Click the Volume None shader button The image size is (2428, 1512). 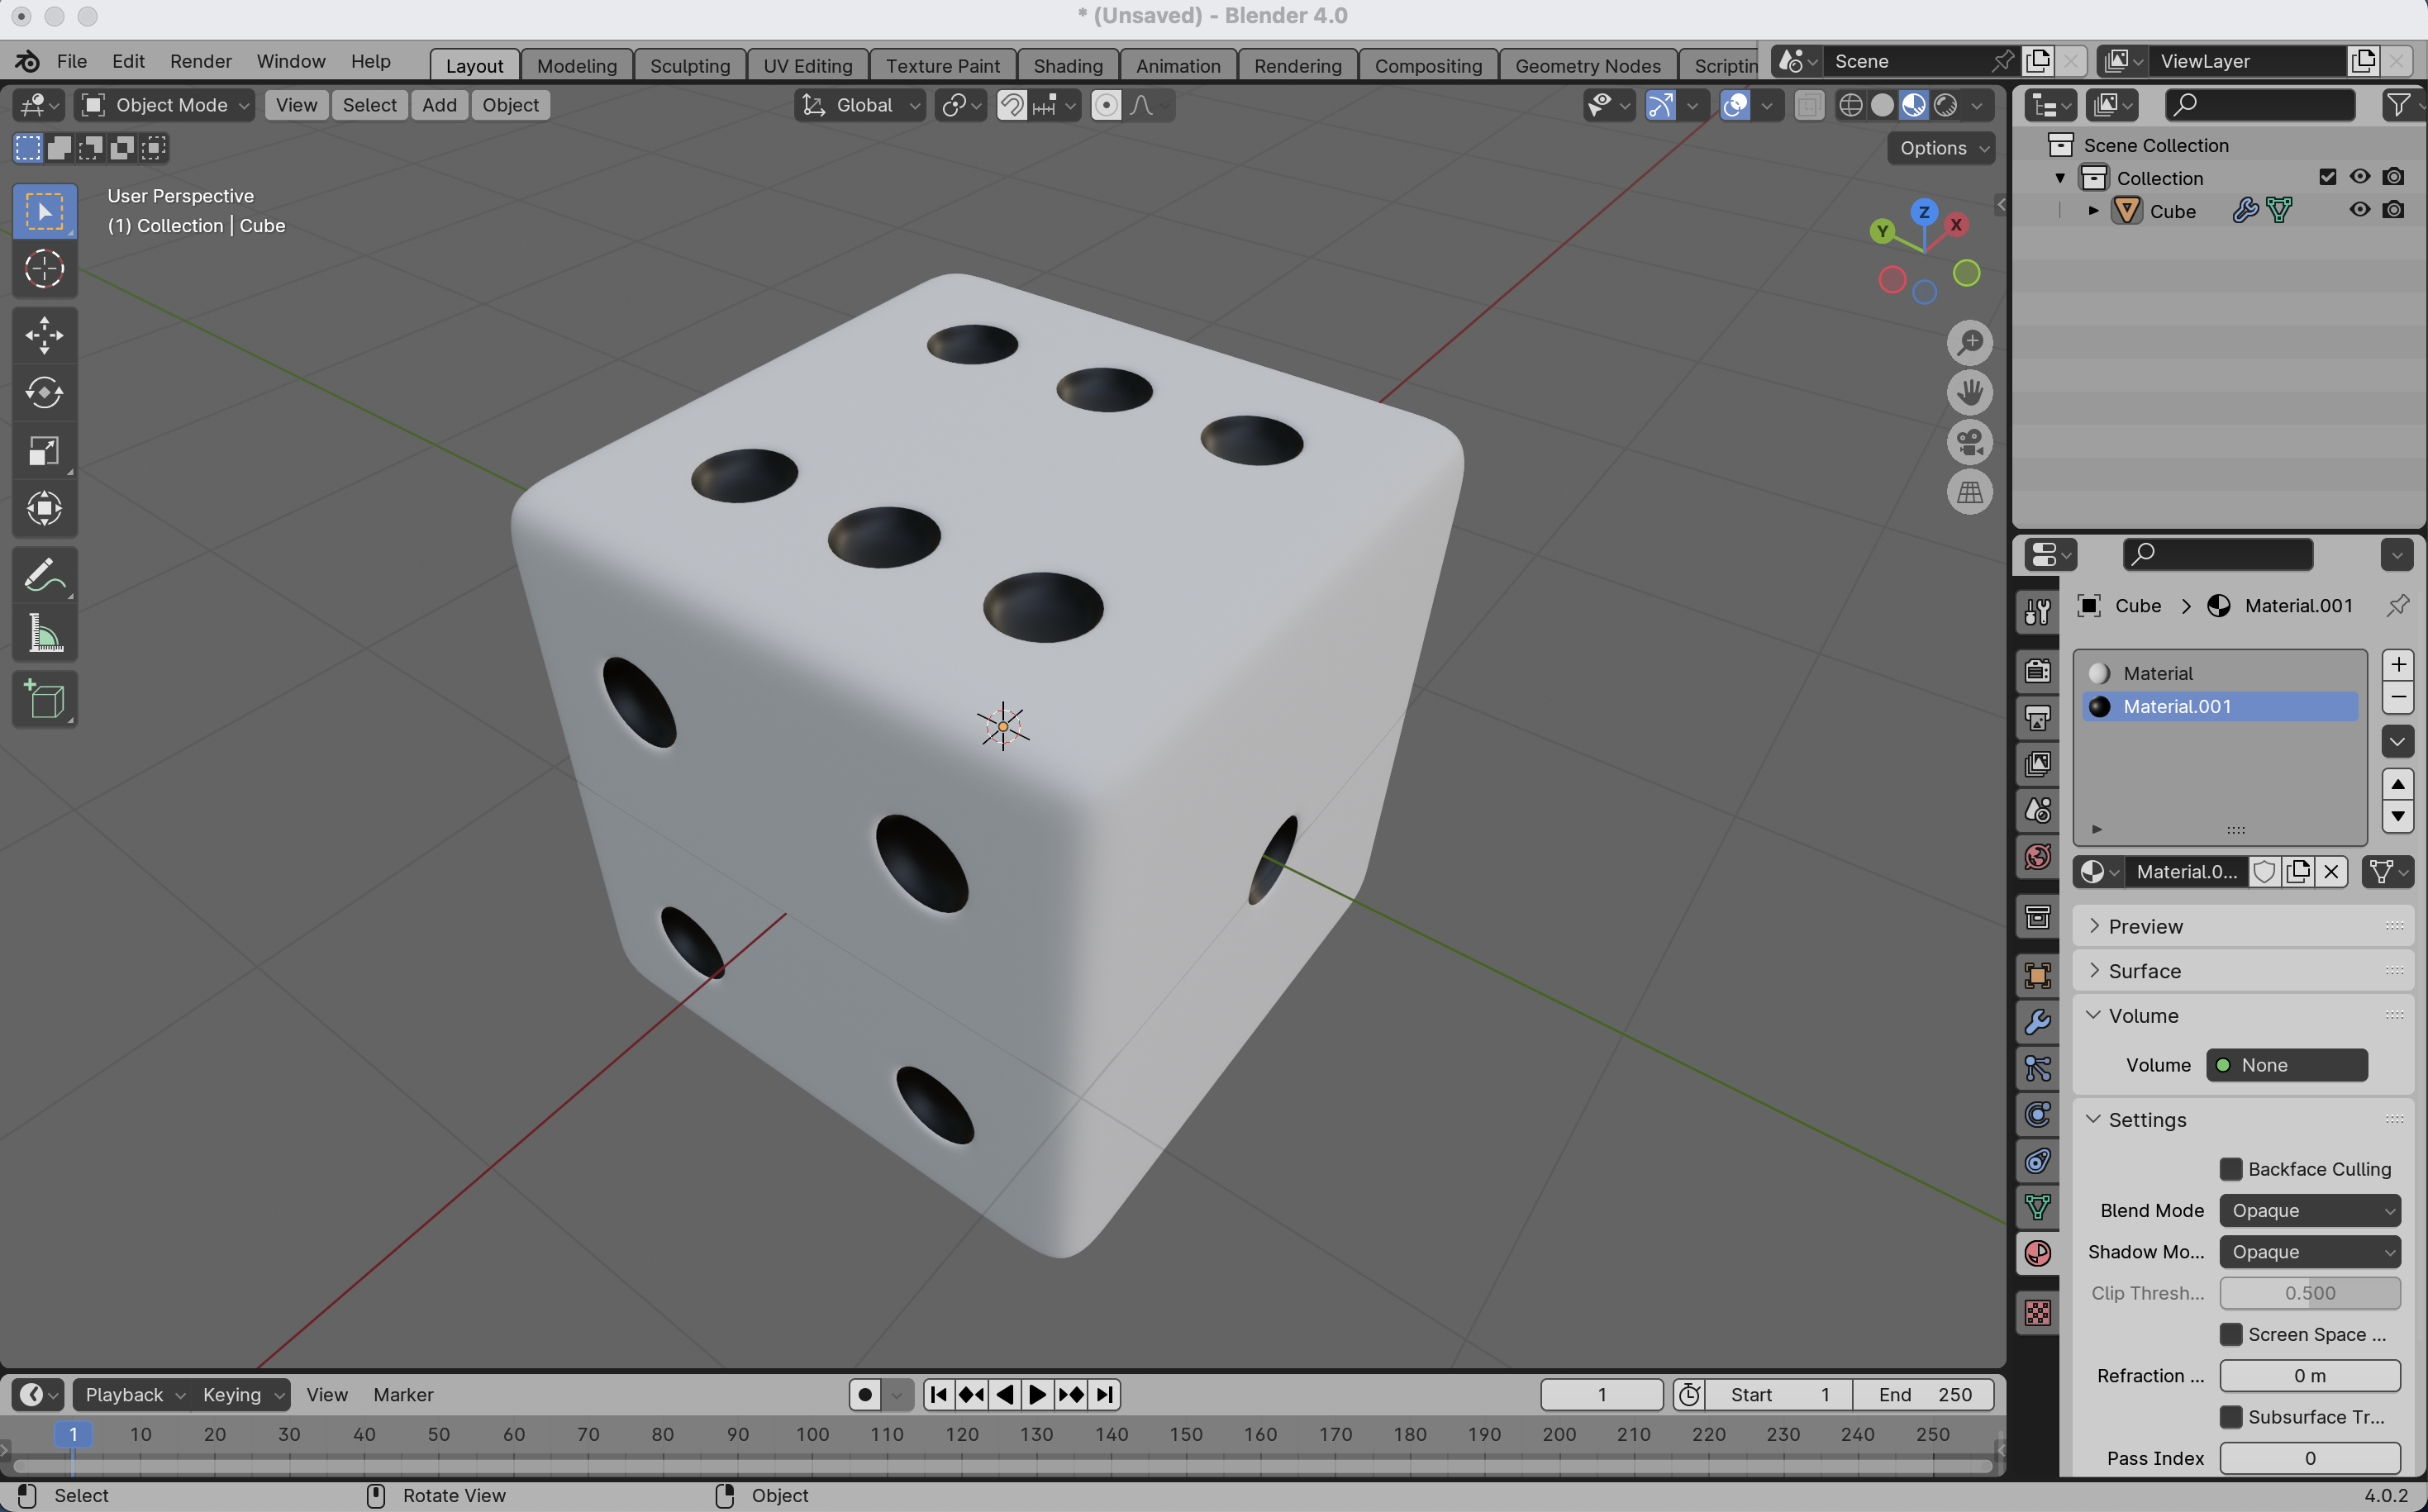click(2286, 1065)
